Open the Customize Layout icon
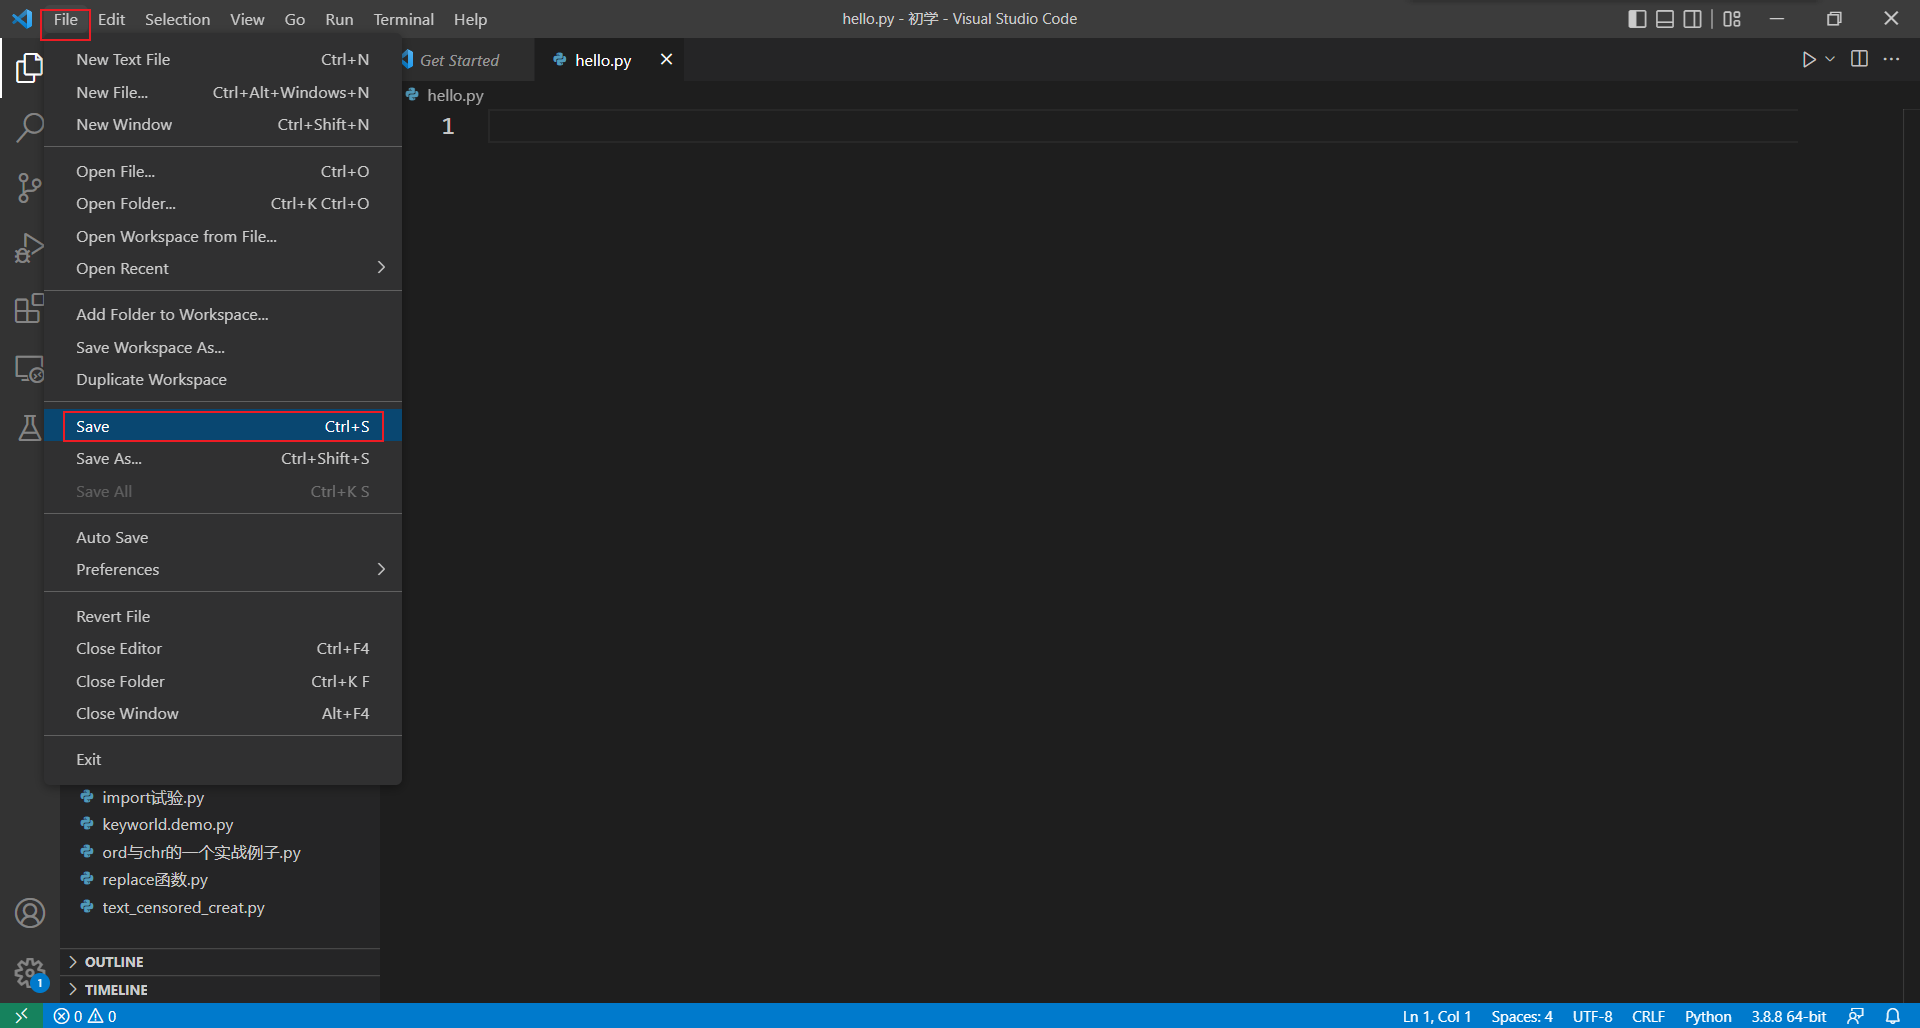Screen dimensions: 1920x1028 point(1732,19)
